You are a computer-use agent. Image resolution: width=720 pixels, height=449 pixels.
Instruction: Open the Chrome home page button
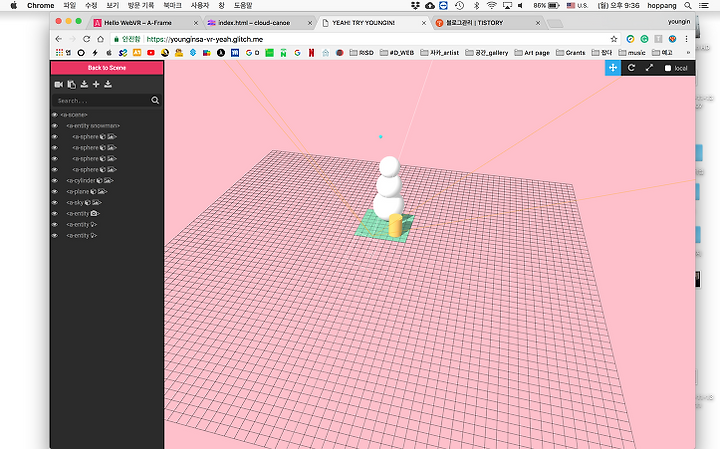click(101, 39)
